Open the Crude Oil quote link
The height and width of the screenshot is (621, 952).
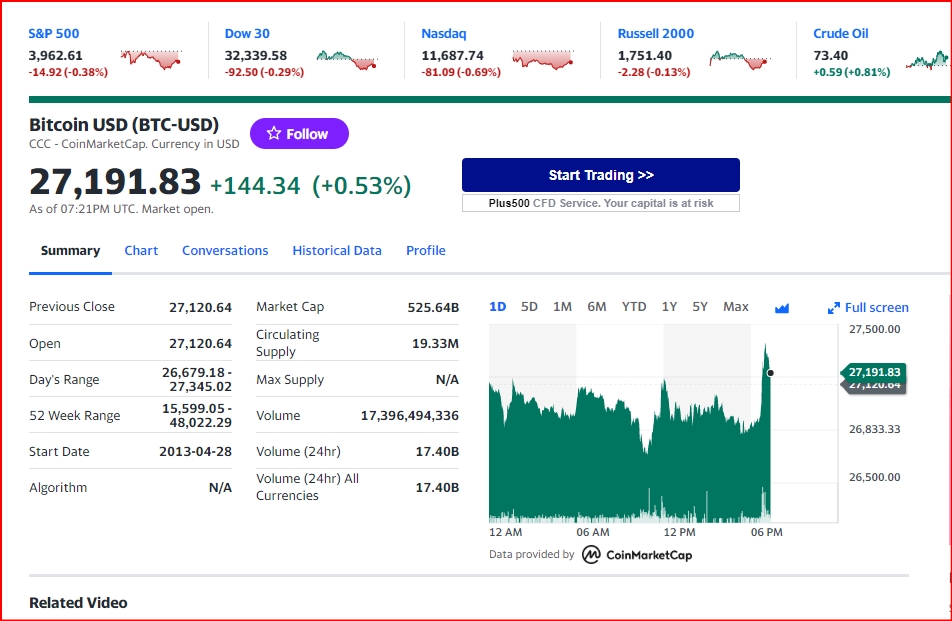coord(841,33)
